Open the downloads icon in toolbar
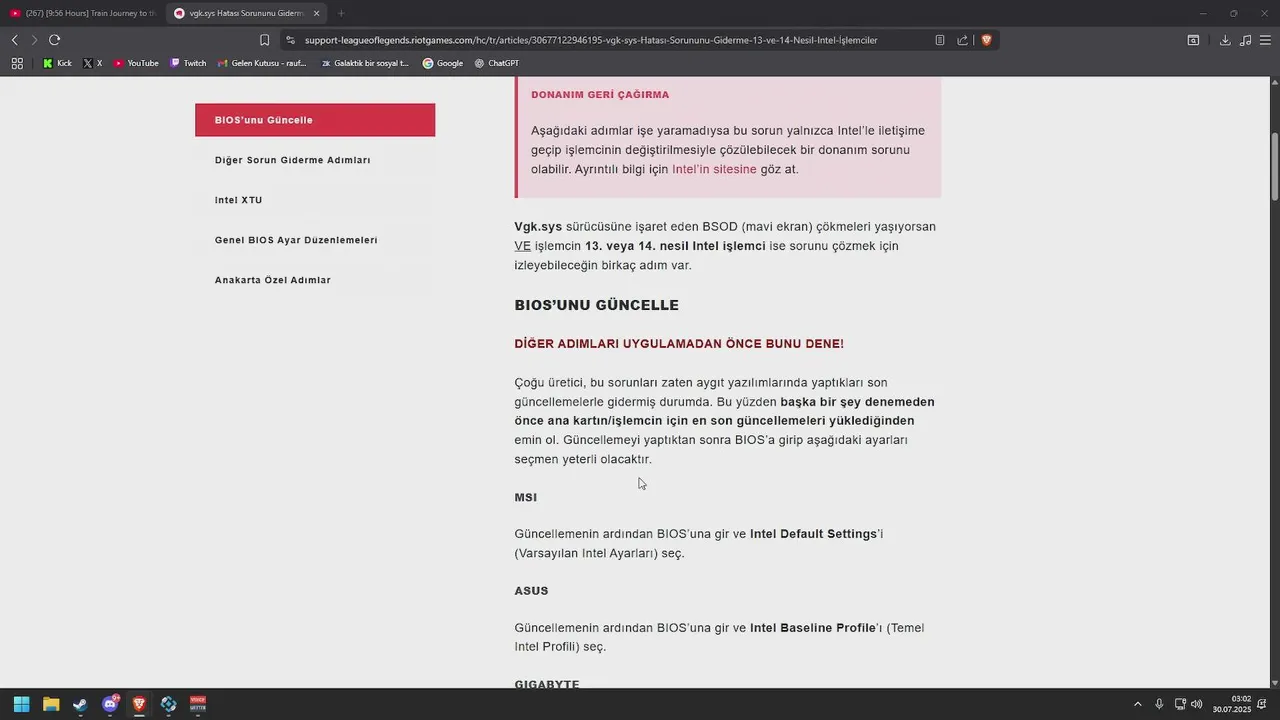The height and width of the screenshot is (720, 1280). tap(1225, 40)
